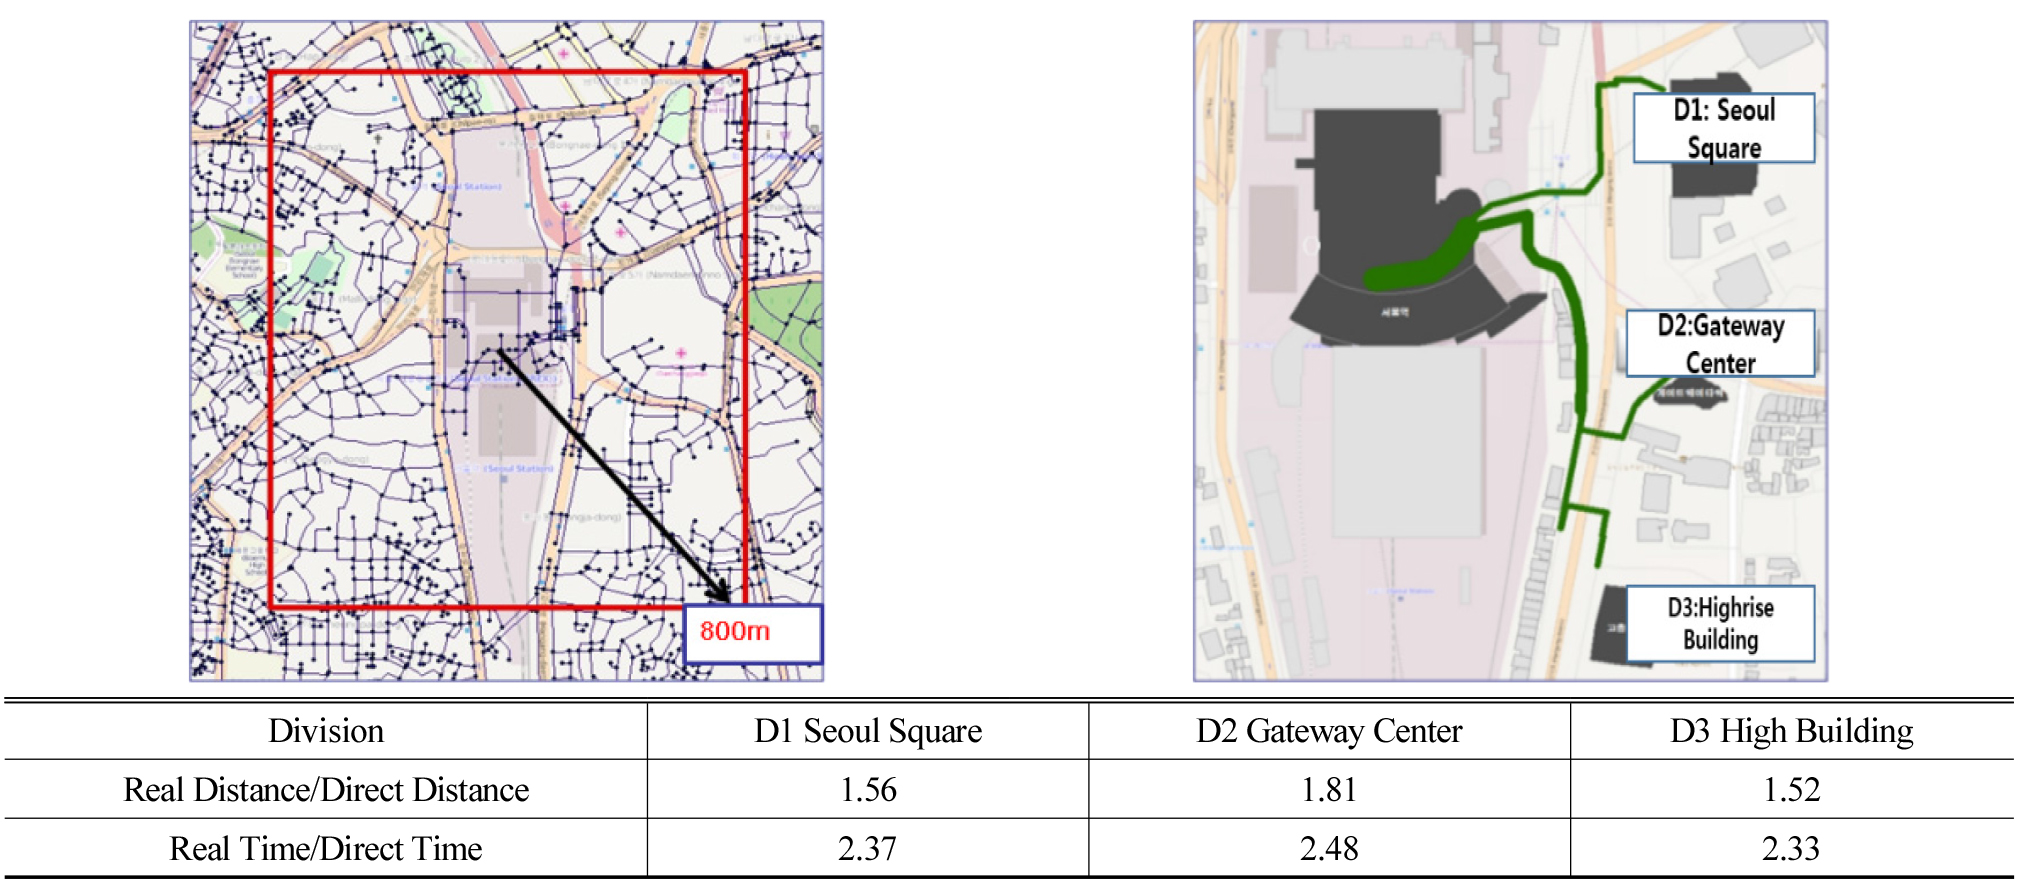2018x892 pixels.
Task: Click the 2.48 time ratio cell
Action: point(1329,849)
